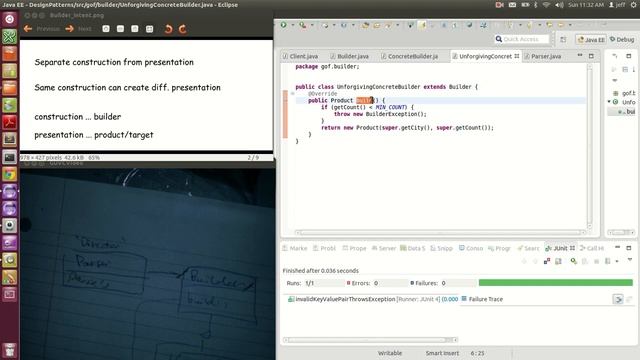
Task: Open the Open Perspective button
Action: pos(563,40)
